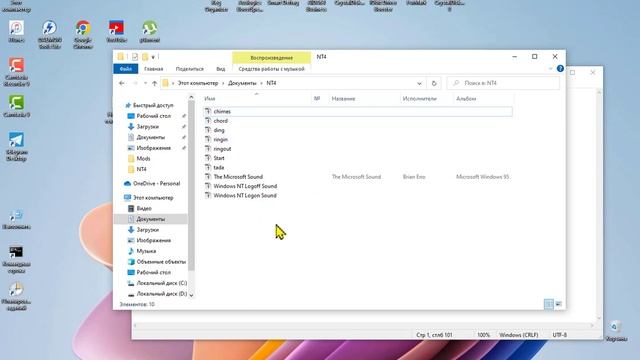Open OneDrive - Personal in navigation pane
This screenshot has width=640, height=360.
156,184
